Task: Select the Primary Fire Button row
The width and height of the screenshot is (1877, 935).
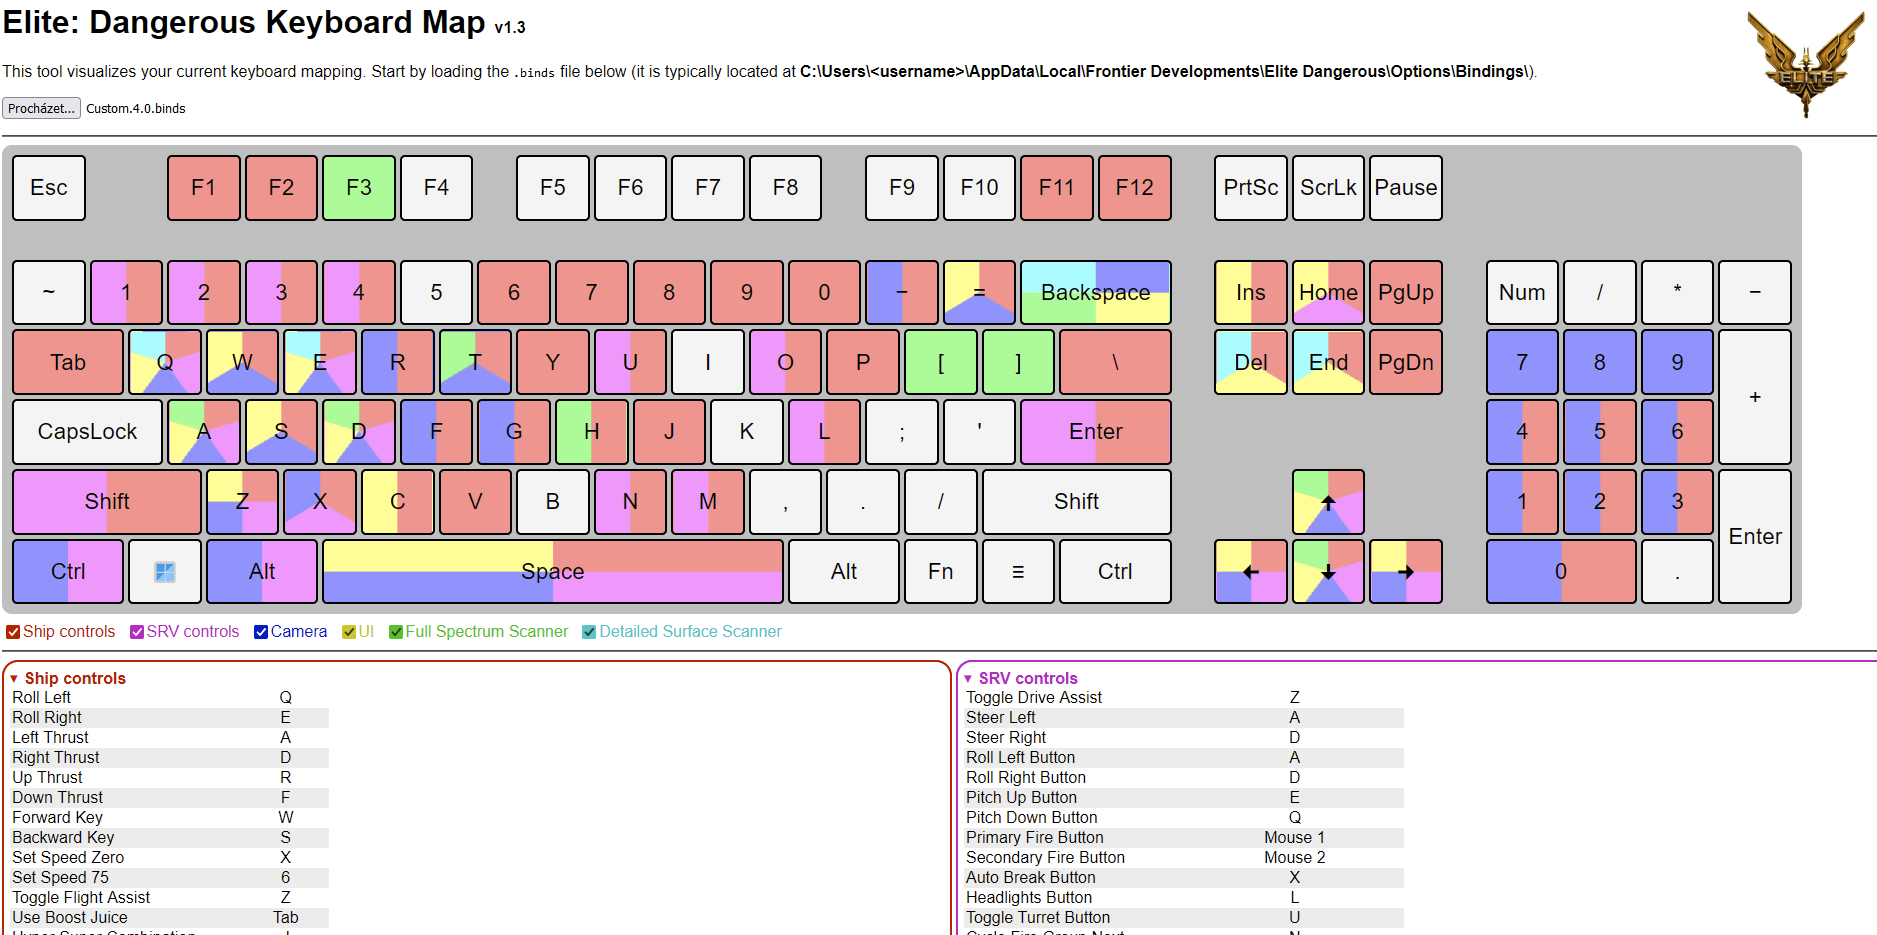Action: click(x=1184, y=838)
